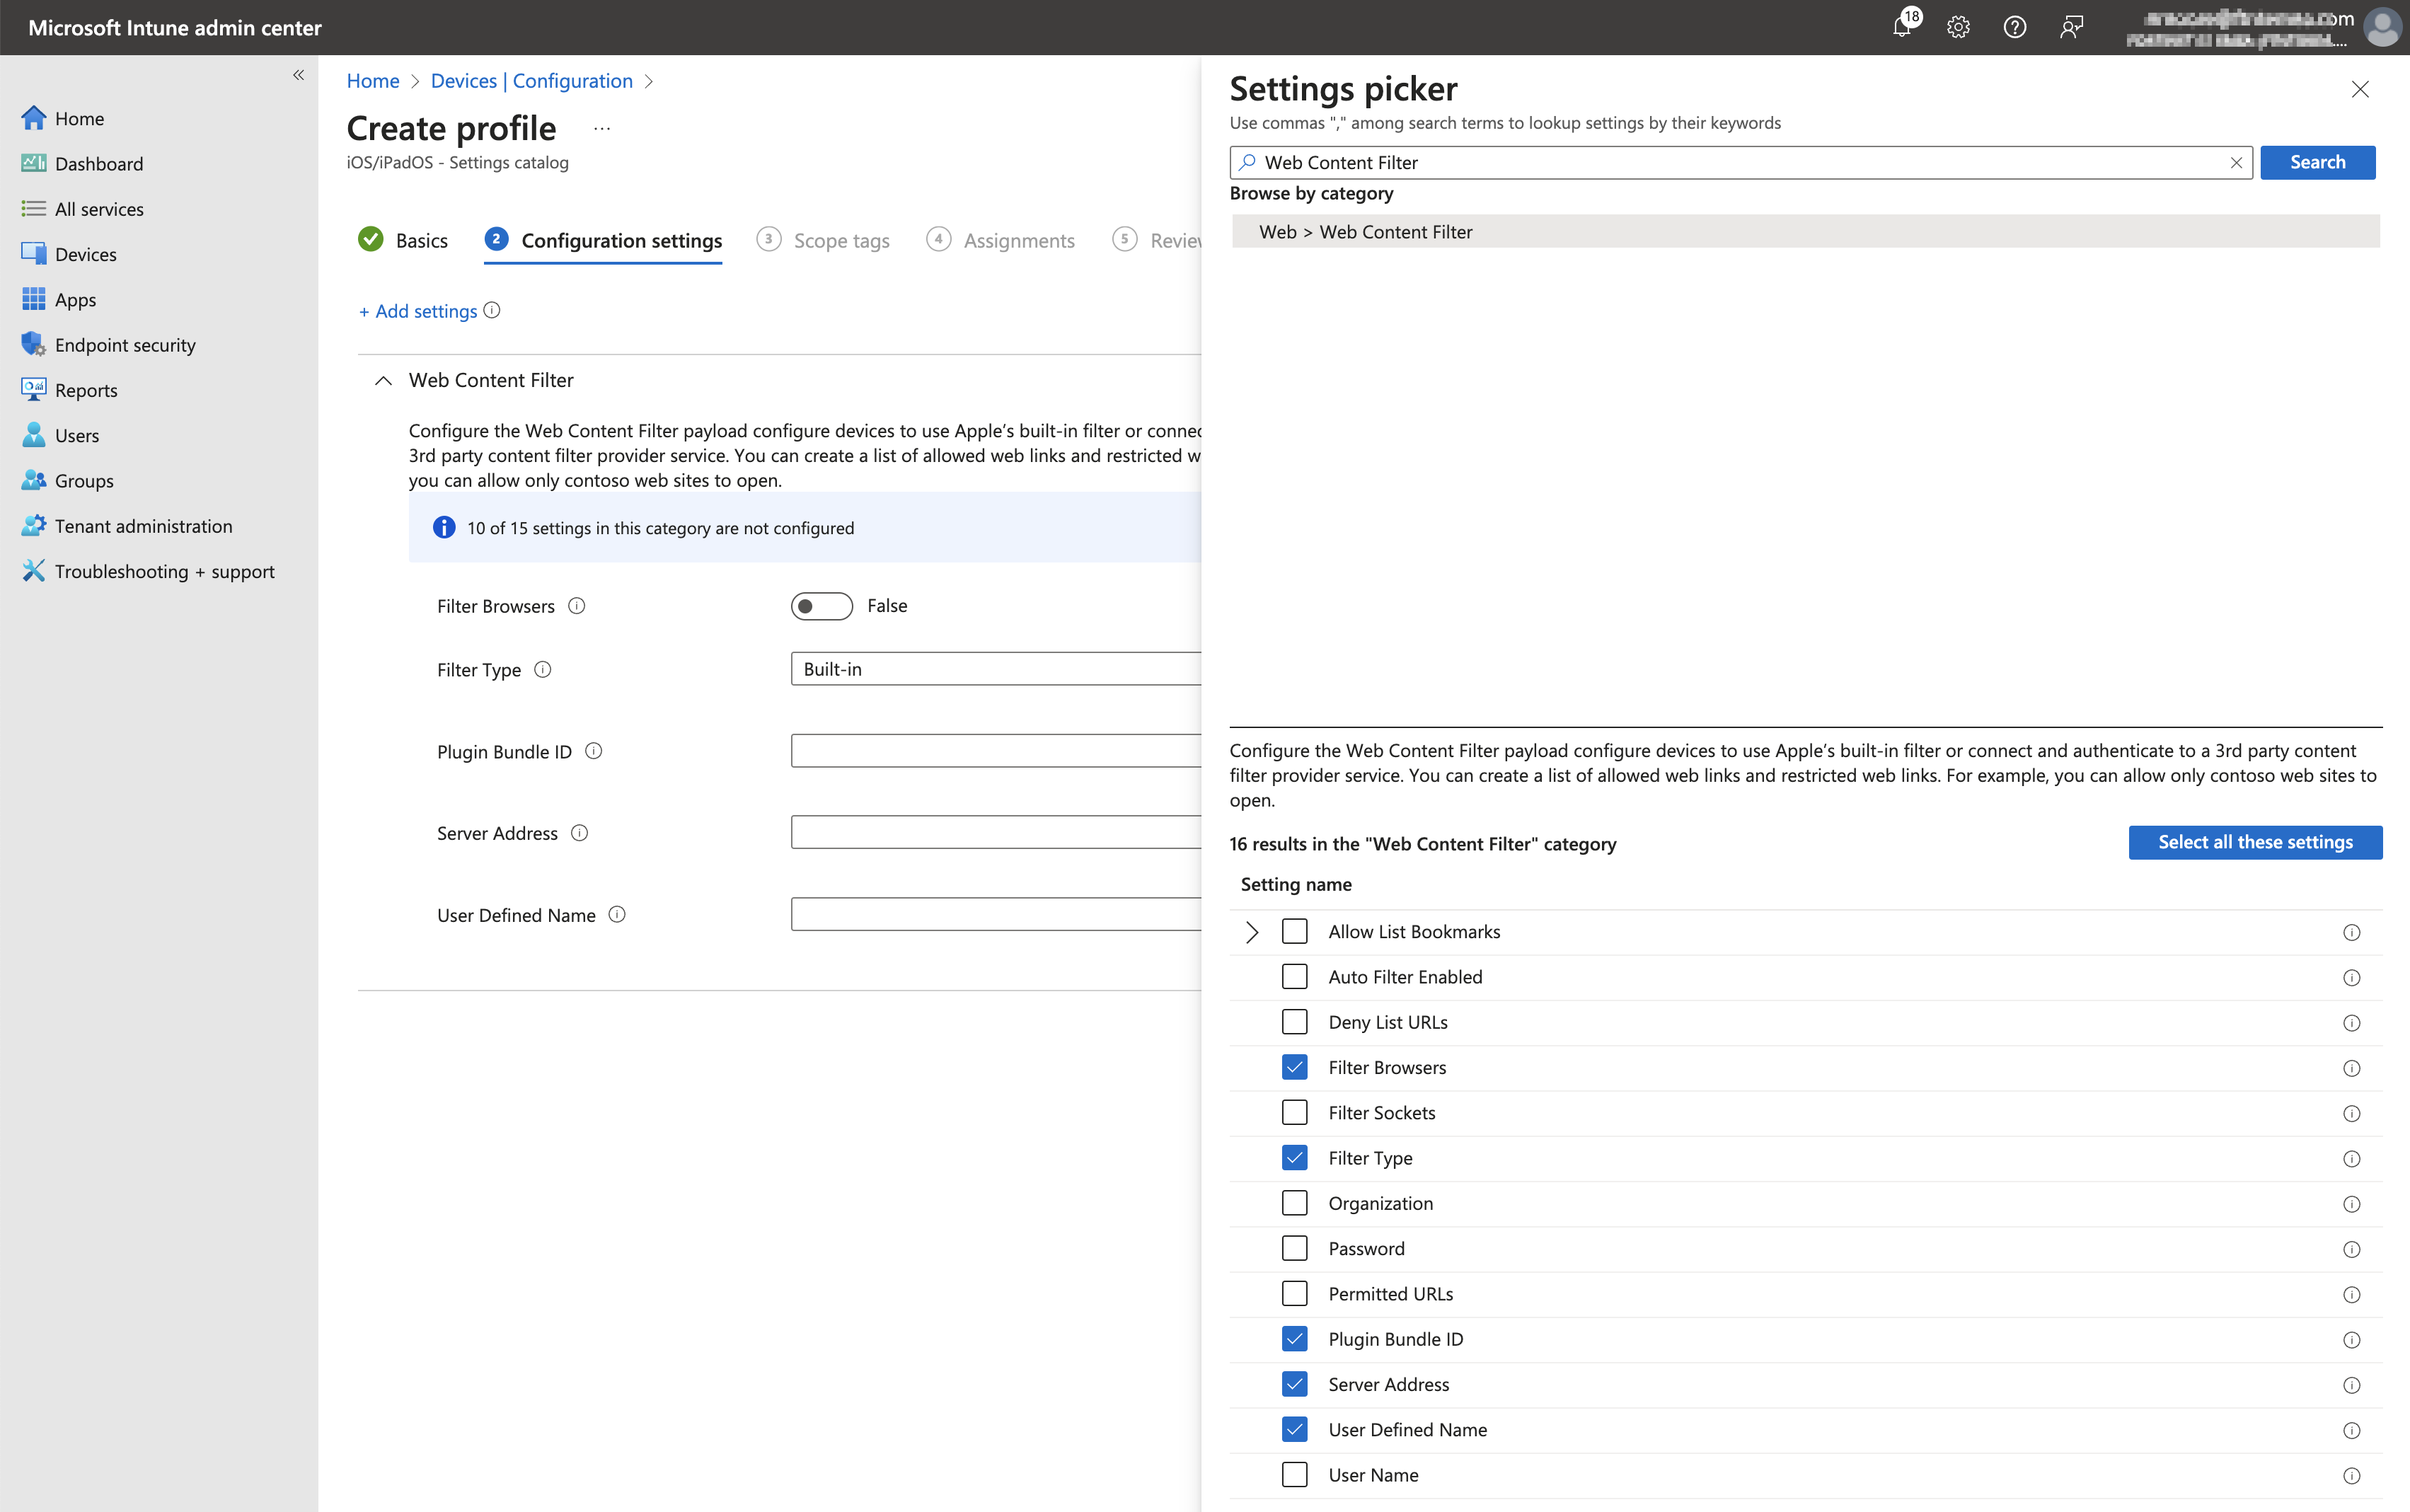Navigate to Reports in the sidebar
2410x1512 pixels.
(88, 390)
